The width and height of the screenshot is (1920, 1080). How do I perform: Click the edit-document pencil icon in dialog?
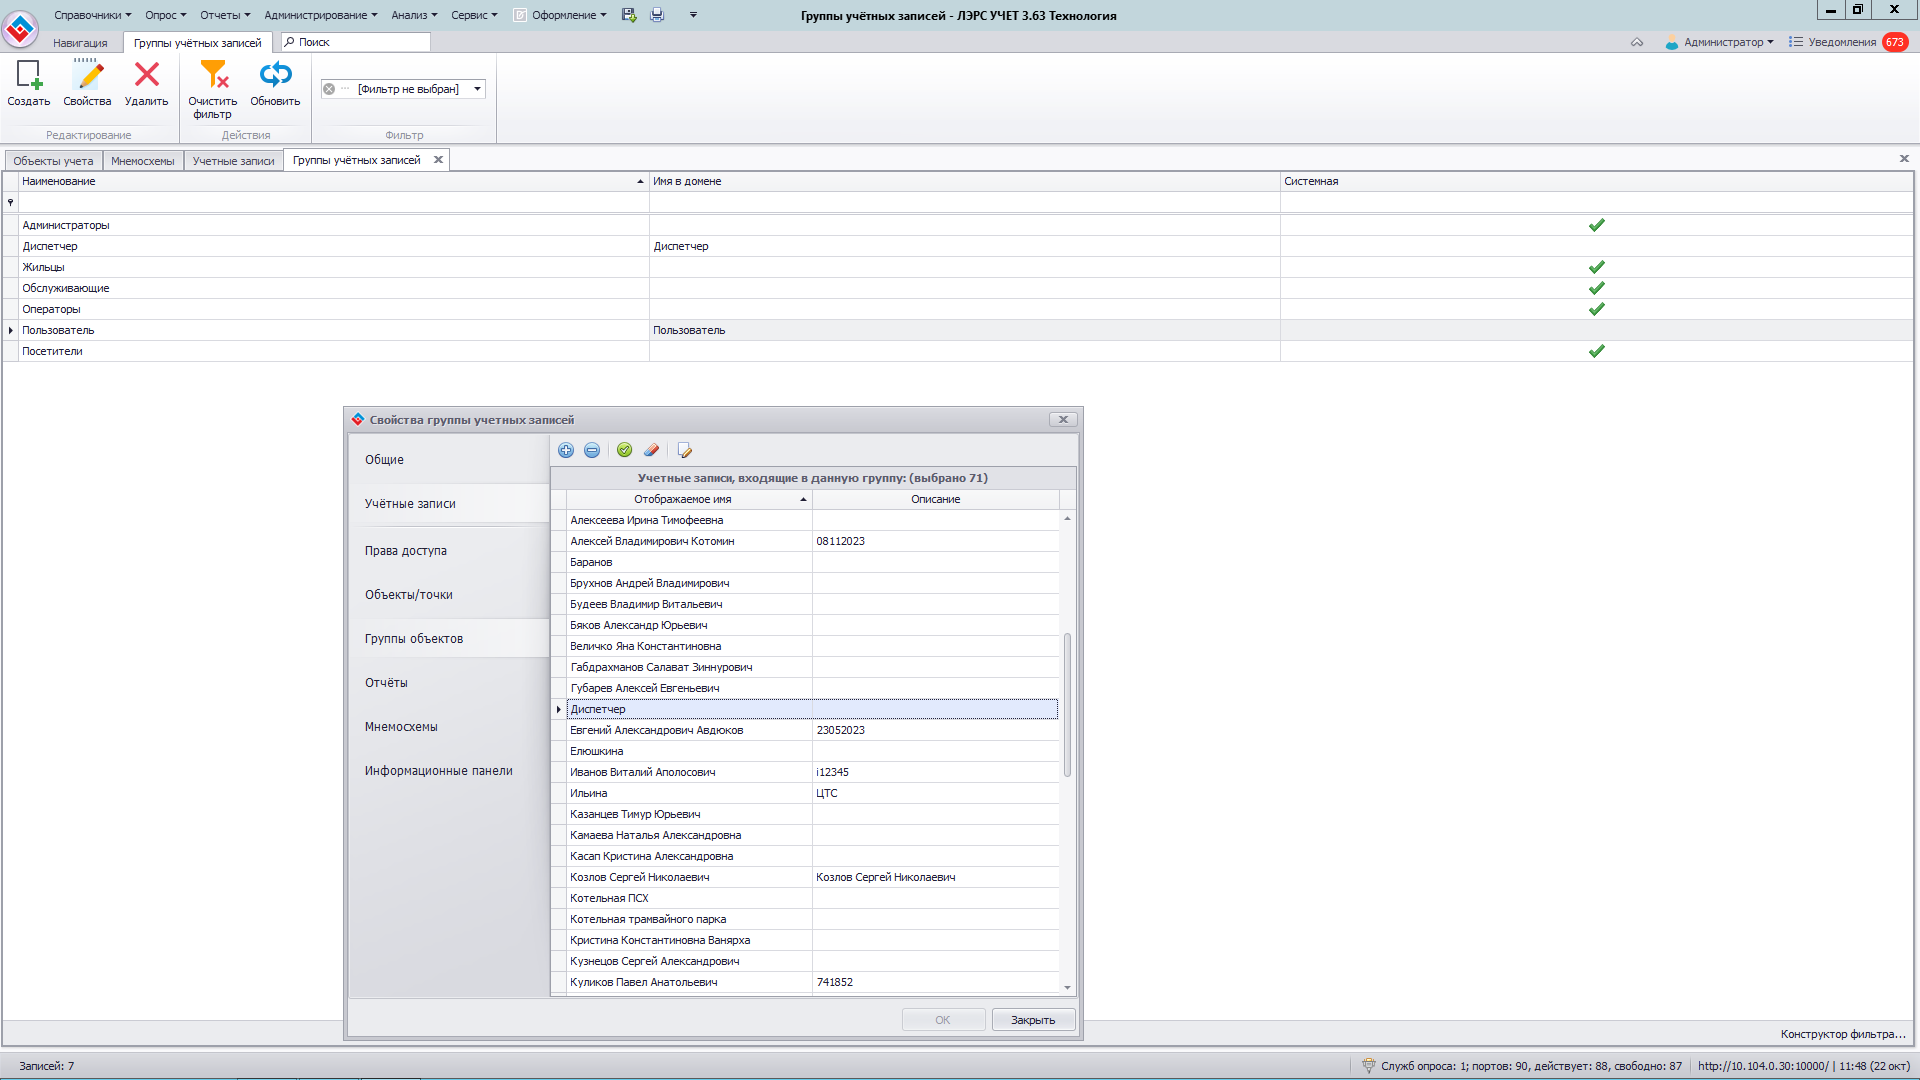click(x=684, y=451)
